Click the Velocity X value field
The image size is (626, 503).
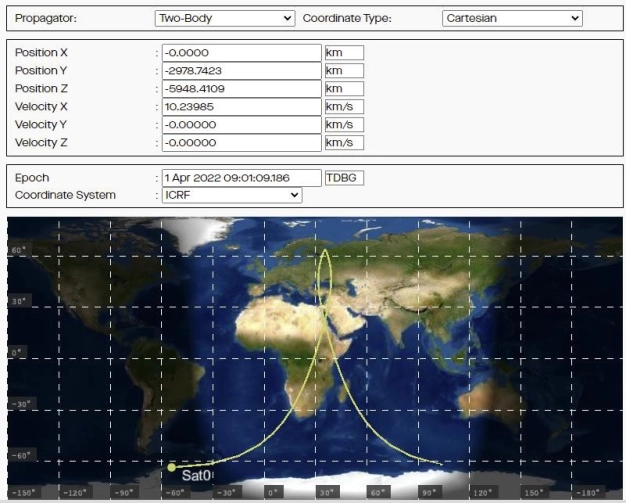(240, 106)
